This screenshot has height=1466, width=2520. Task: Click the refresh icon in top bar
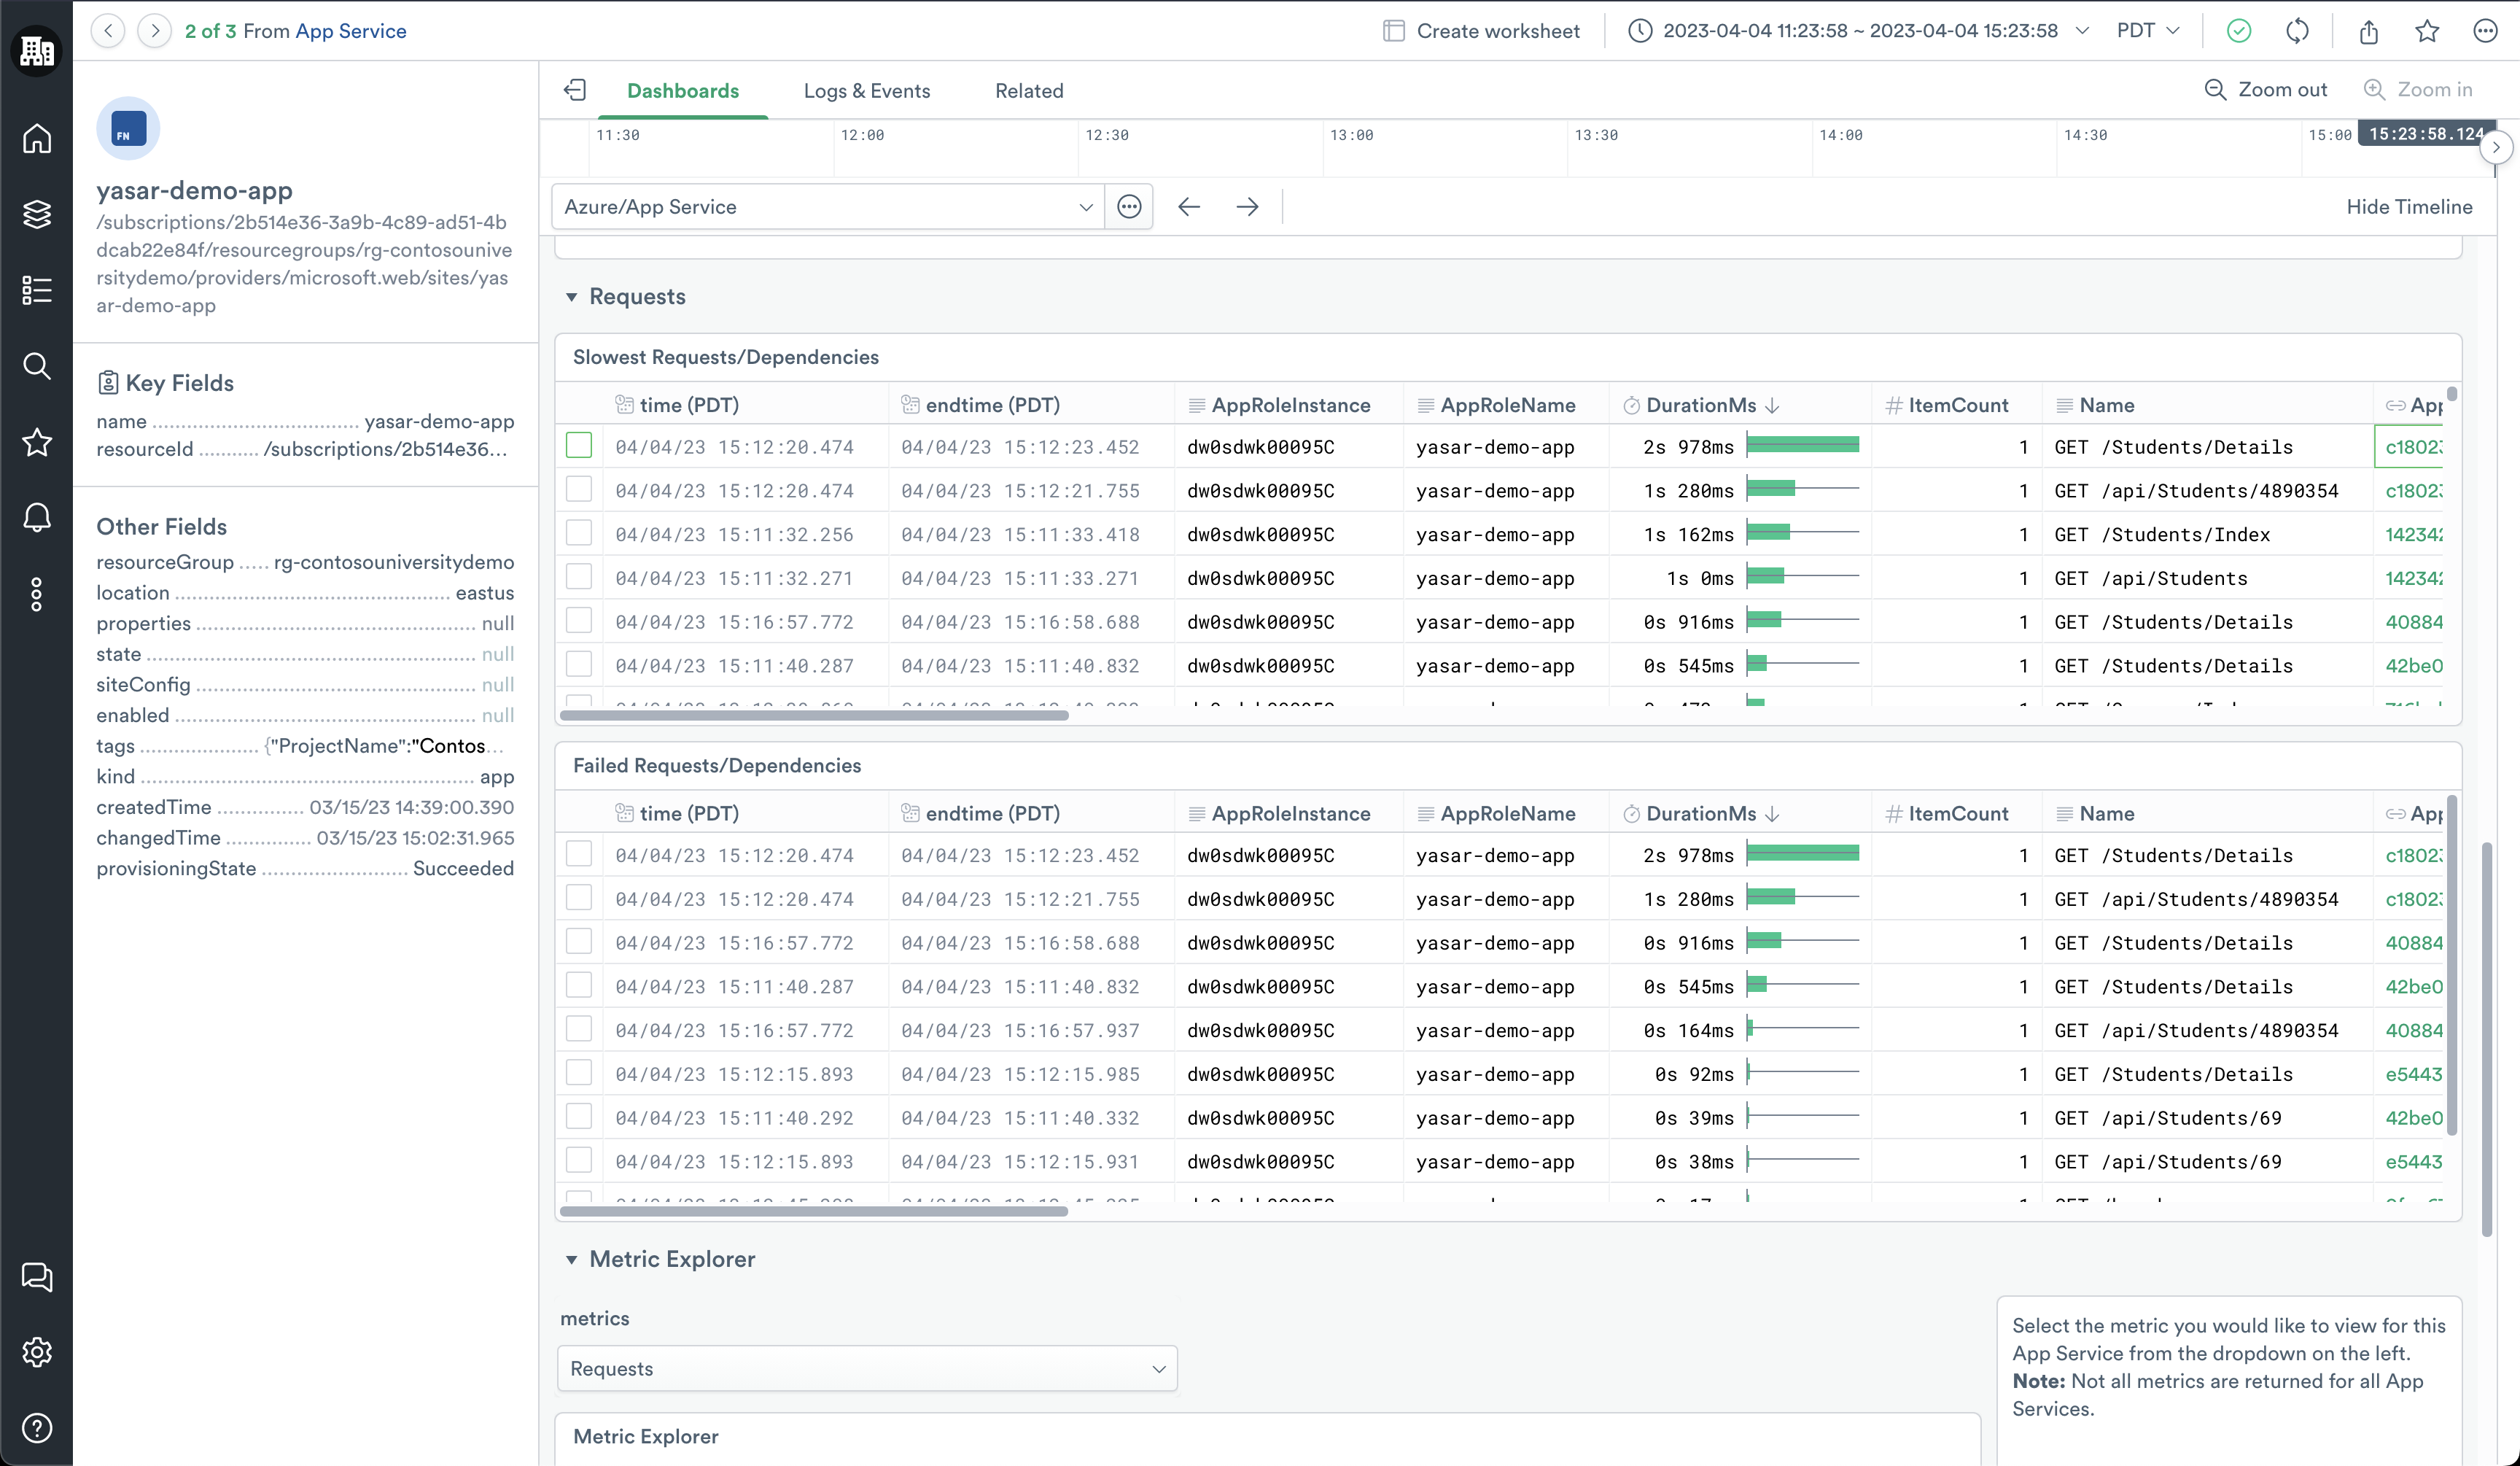click(x=2297, y=31)
